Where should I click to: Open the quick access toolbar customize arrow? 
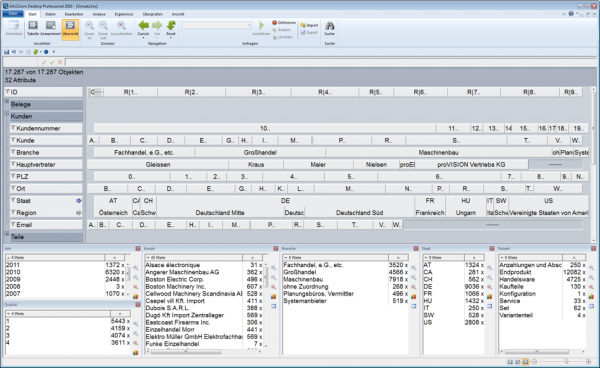[54, 52]
